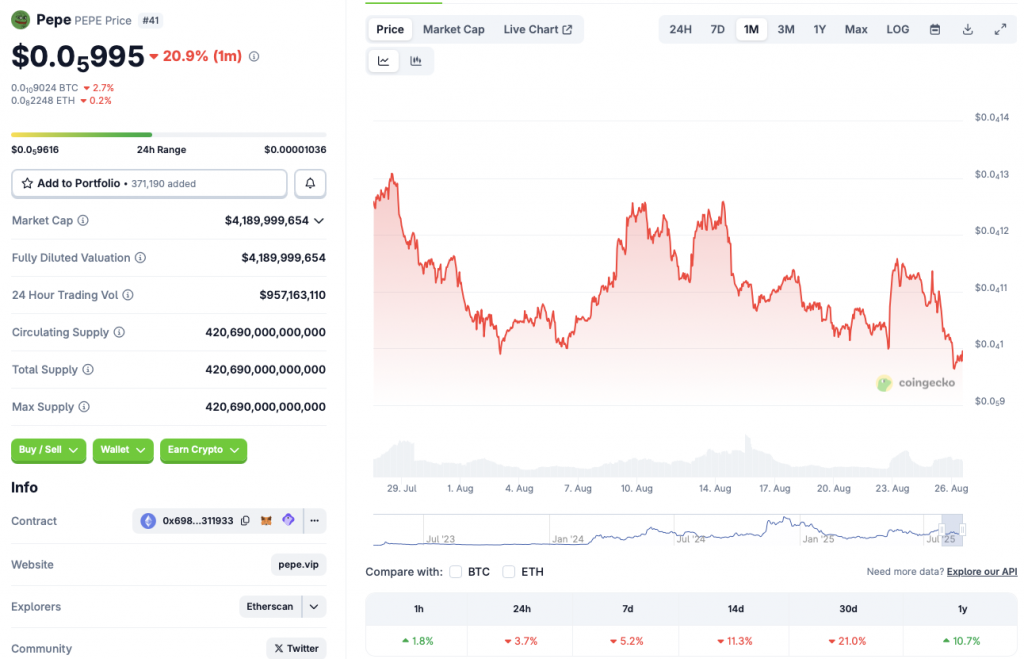This screenshot has width=1024, height=659.
Task: Click the 24h value 3.7%
Action: pos(520,641)
